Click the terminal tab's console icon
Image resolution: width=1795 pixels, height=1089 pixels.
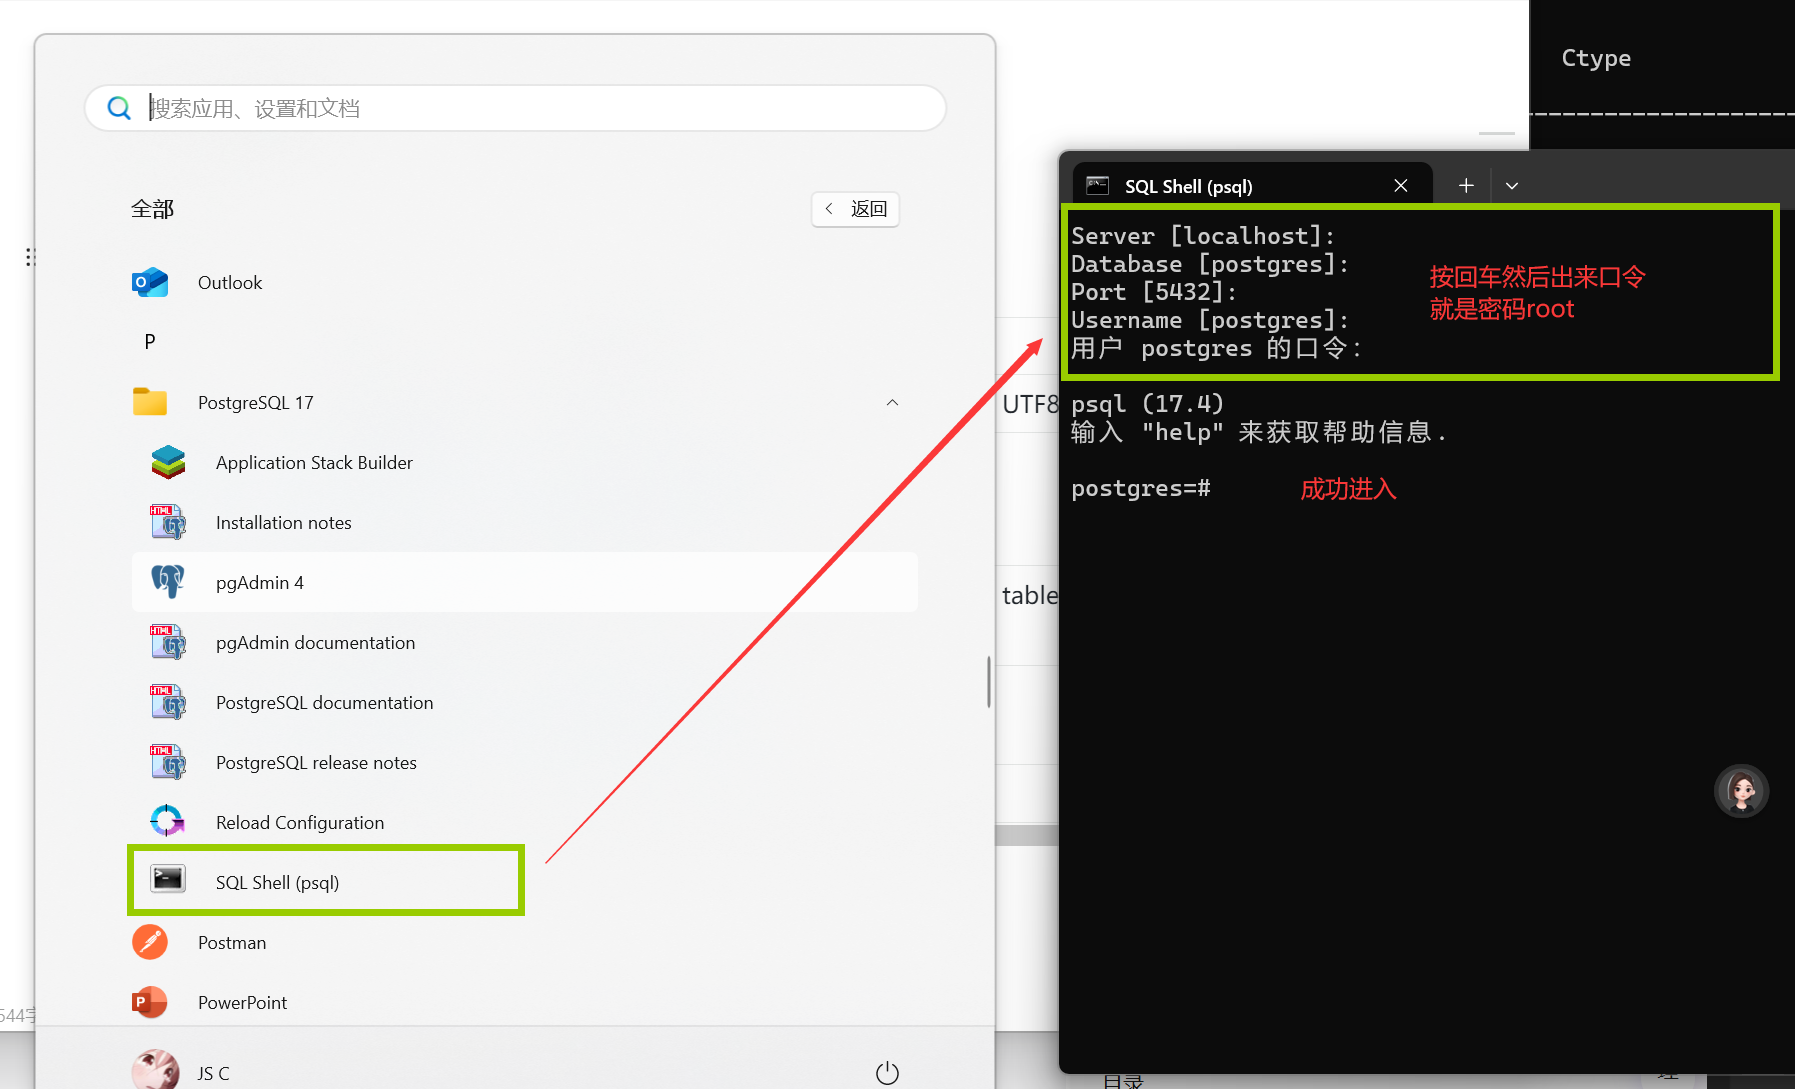coord(1098,185)
